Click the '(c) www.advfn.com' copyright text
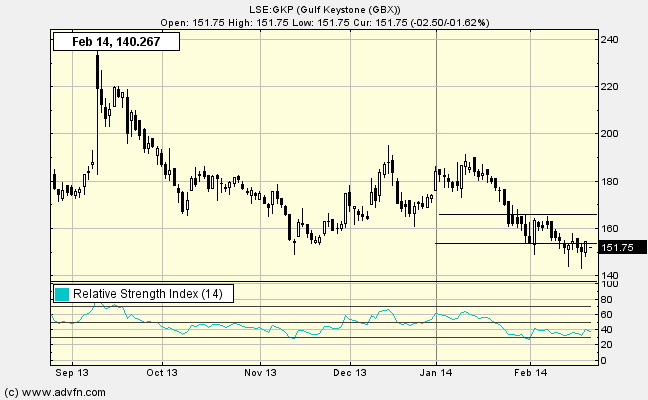 pyautogui.click(x=55, y=392)
